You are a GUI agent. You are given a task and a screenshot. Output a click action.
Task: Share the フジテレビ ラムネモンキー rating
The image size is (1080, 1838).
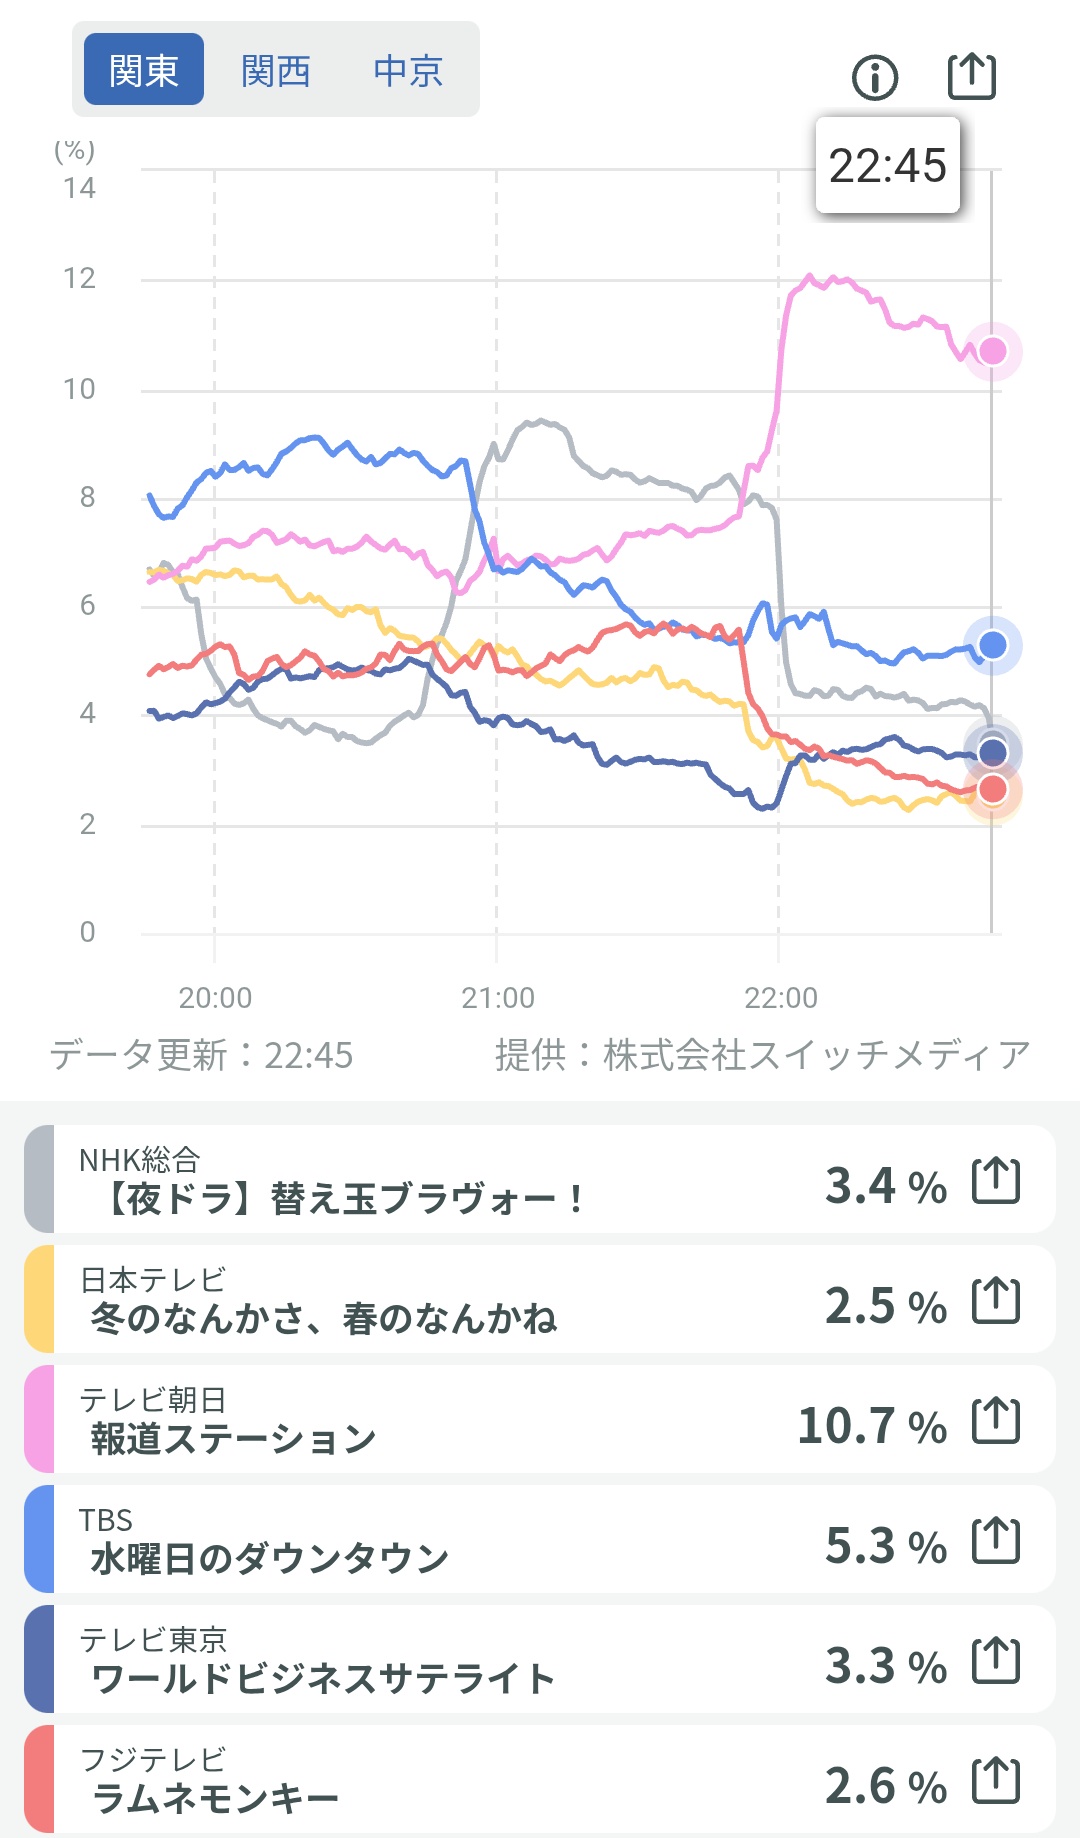click(x=996, y=1781)
